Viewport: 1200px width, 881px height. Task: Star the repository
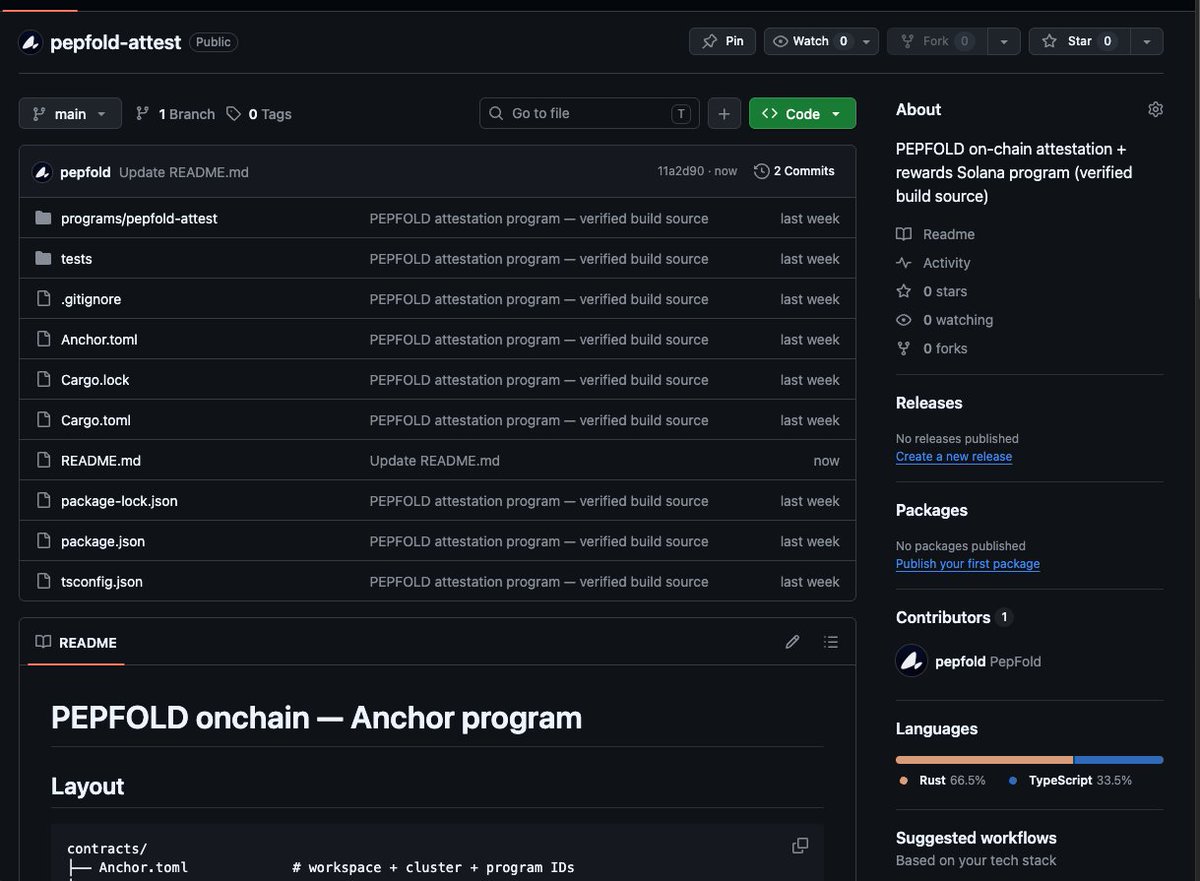[x=1079, y=41]
